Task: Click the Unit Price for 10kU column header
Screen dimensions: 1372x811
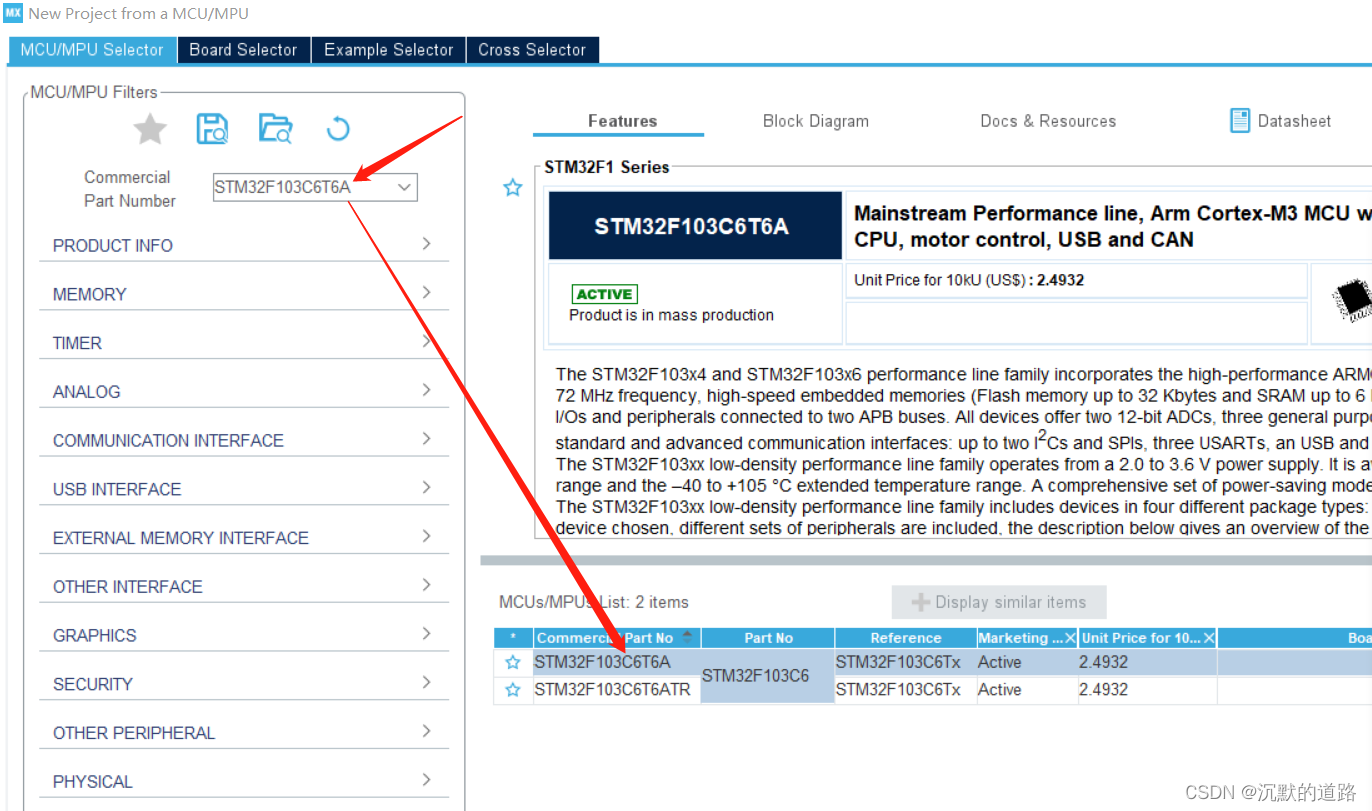Action: click(x=1148, y=638)
